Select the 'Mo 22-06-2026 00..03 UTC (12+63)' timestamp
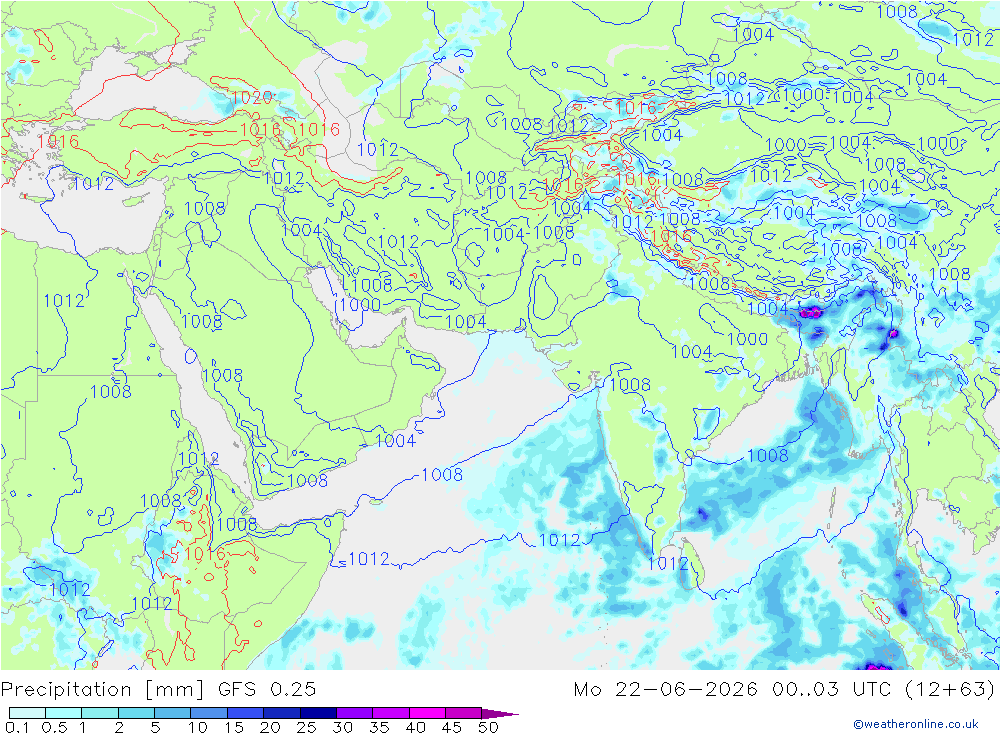This screenshot has height=733, width=1000. click(x=784, y=690)
